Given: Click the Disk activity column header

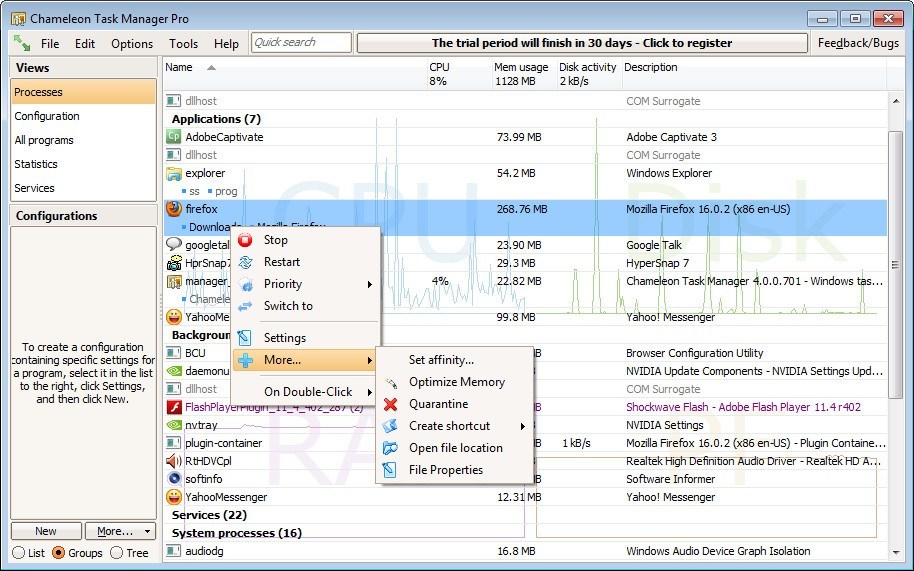Looking at the screenshot, I should click(x=589, y=74).
